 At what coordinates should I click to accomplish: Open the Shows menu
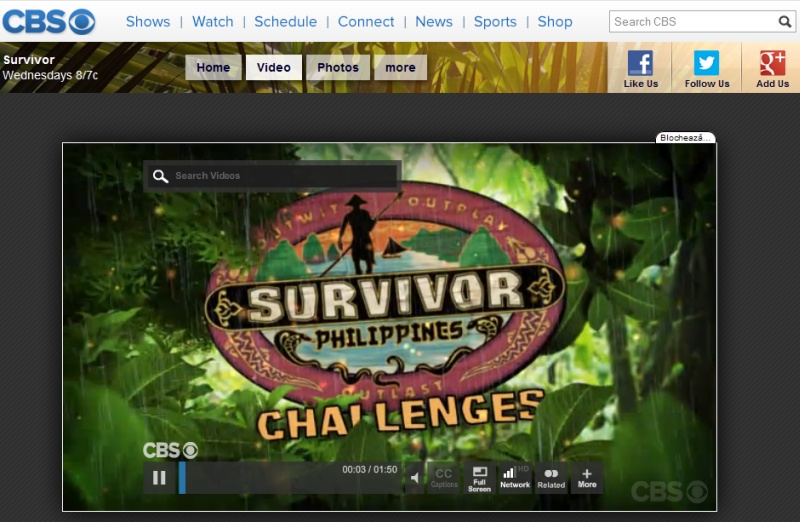[x=148, y=21]
